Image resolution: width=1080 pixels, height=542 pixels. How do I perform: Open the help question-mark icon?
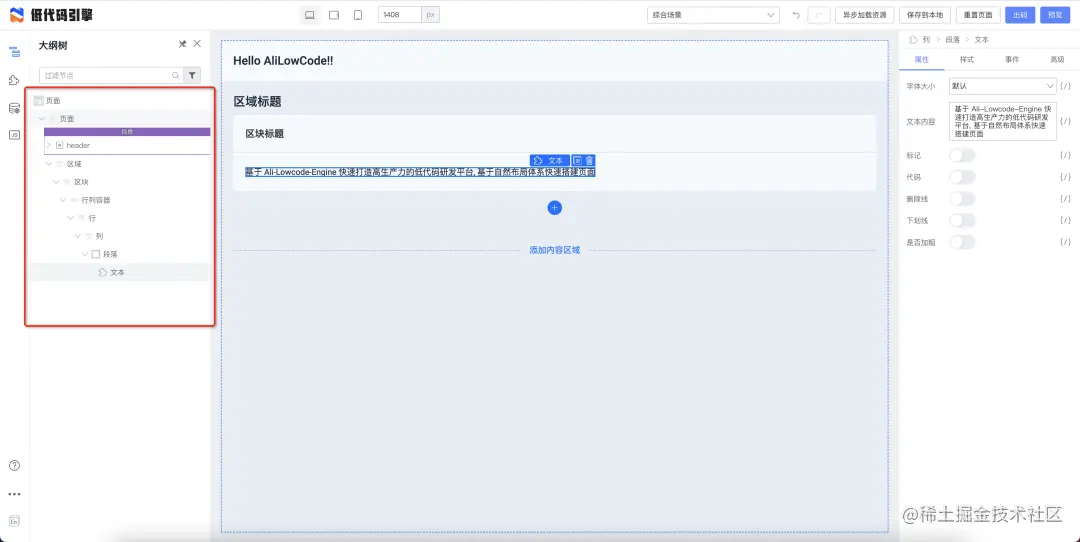pos(14,466)
